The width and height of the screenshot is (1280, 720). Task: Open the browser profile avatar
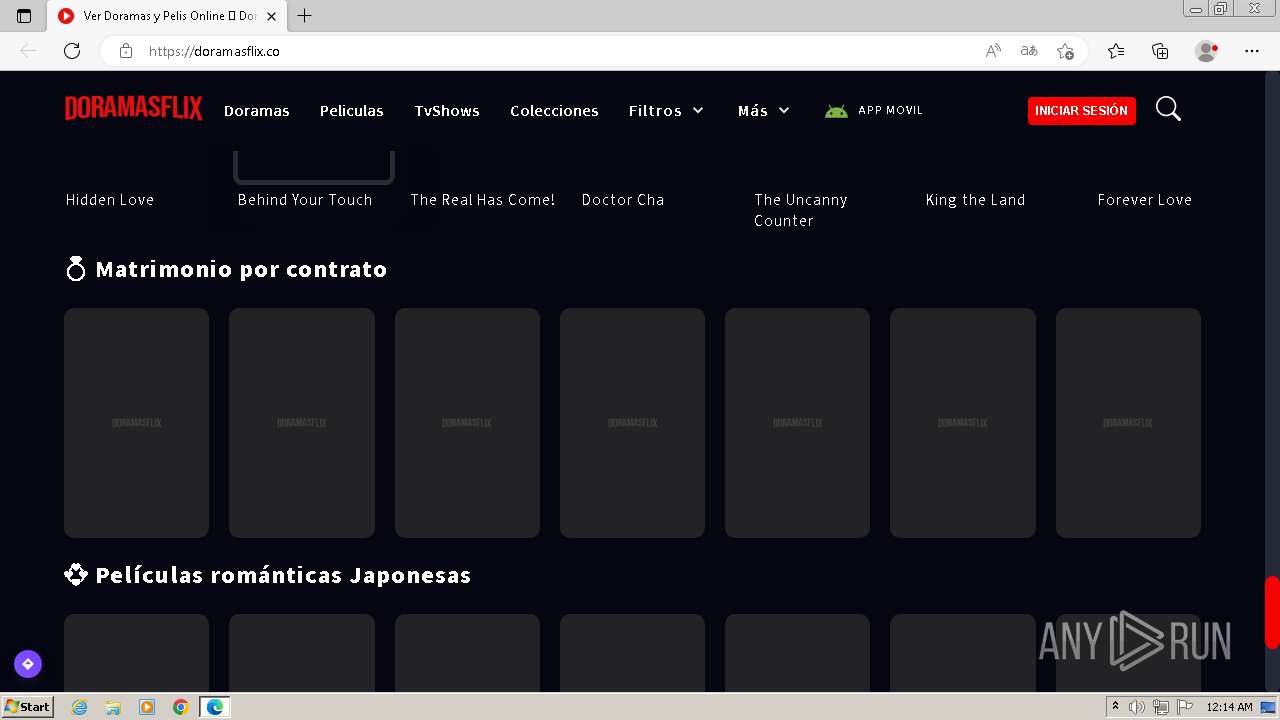(x=1206, y=51)
